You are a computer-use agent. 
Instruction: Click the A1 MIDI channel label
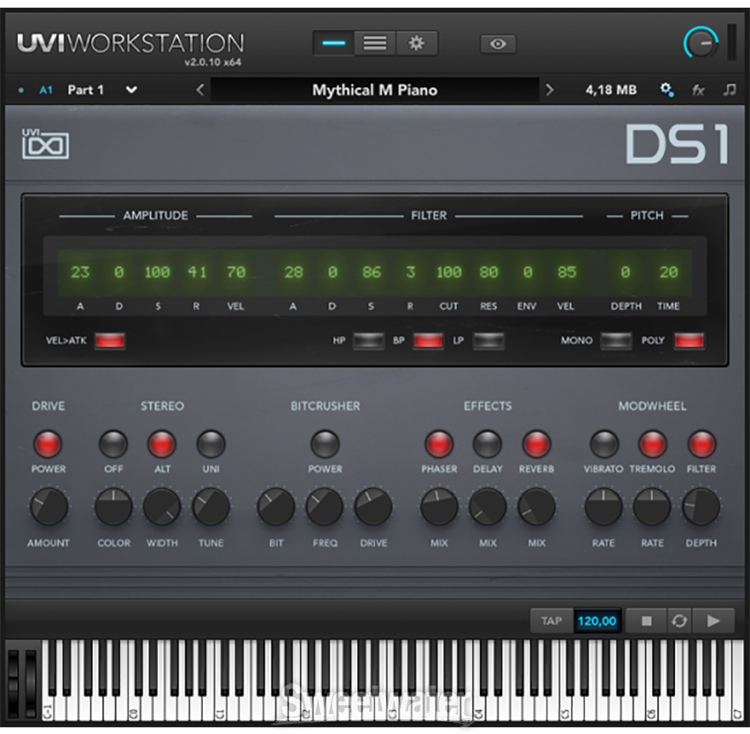pyautogui.click(x=45, y=90)
